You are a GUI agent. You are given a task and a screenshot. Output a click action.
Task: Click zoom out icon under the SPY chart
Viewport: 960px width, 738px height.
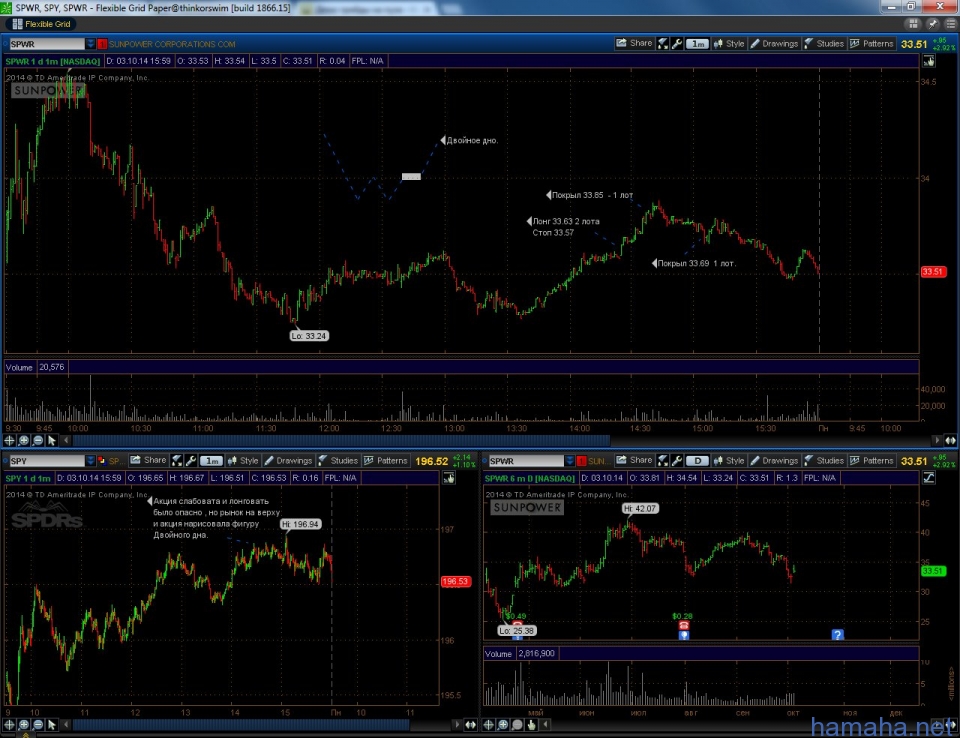(37, 725)
